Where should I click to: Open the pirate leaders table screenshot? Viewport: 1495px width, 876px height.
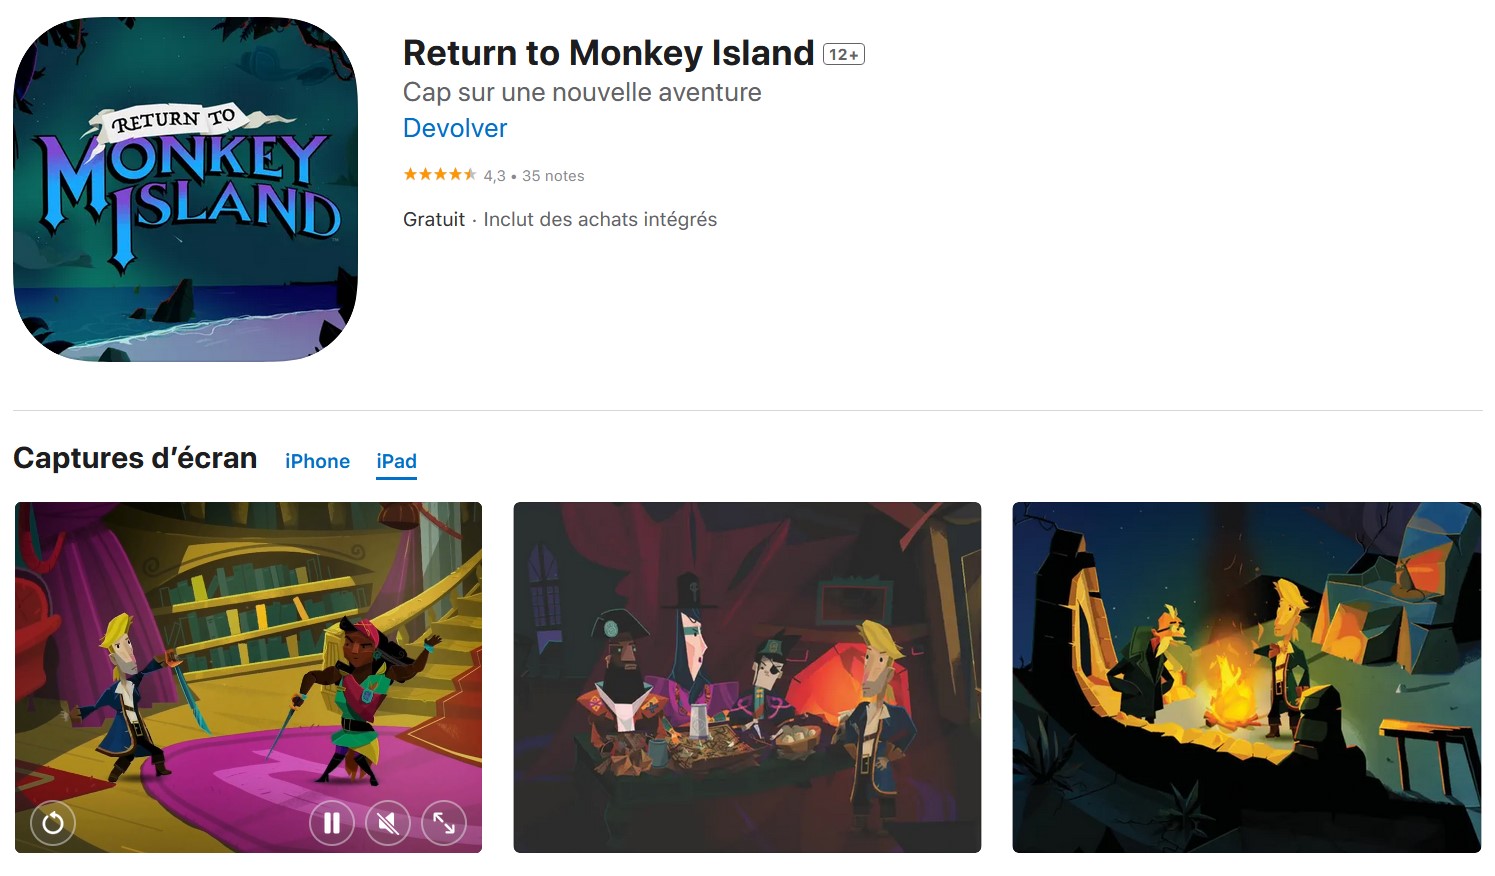click(x=747, y=677)
